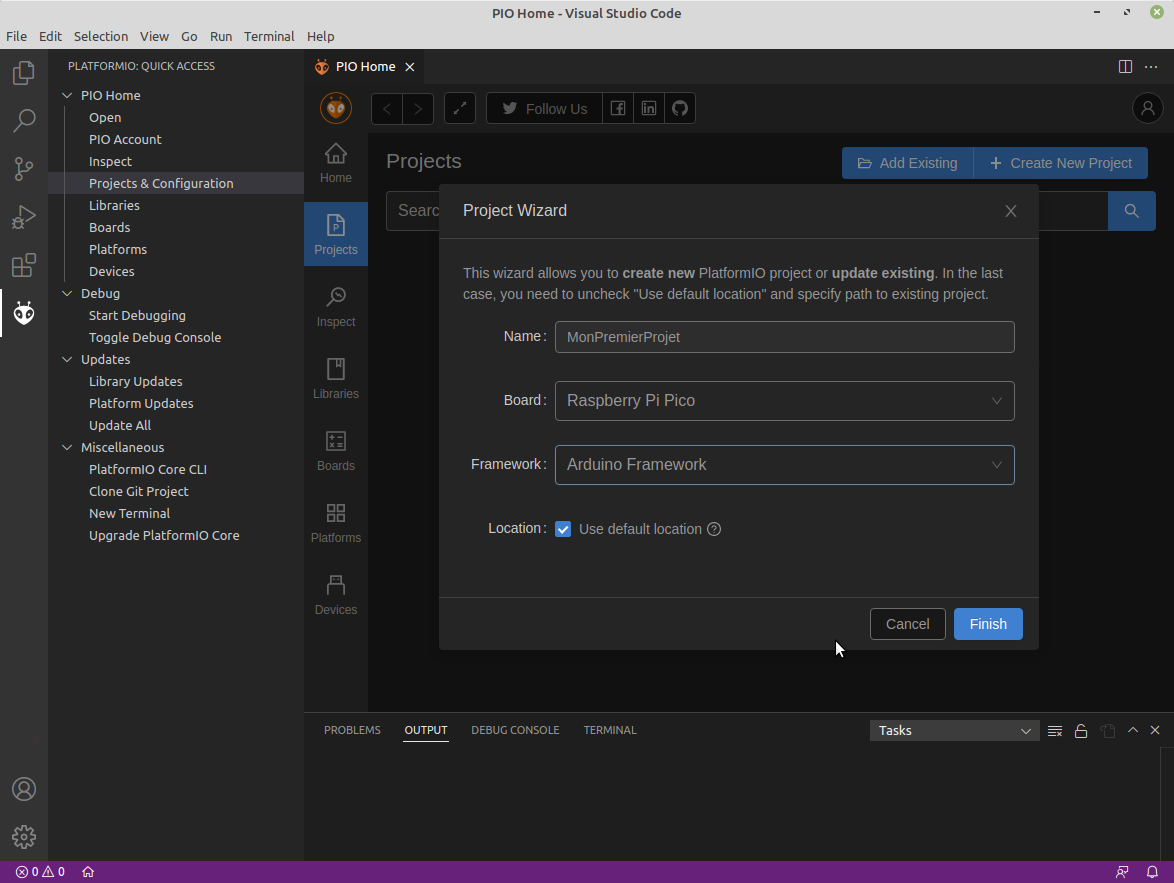The height and width of the screenshot is (883, 1174).
Task: Click the Create New Project button
Action: coord(1061,163)
